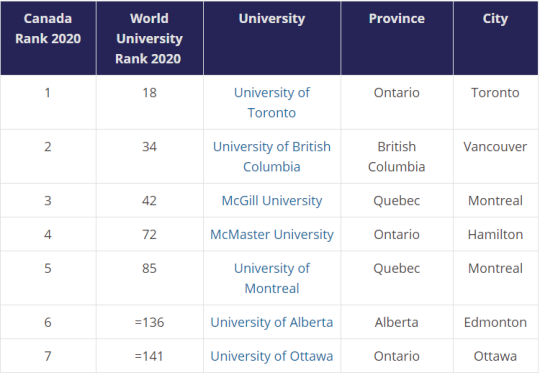Follow the University of Ottawa link
The height and width of the screenshot is (373, 540).
coord(272,356)
